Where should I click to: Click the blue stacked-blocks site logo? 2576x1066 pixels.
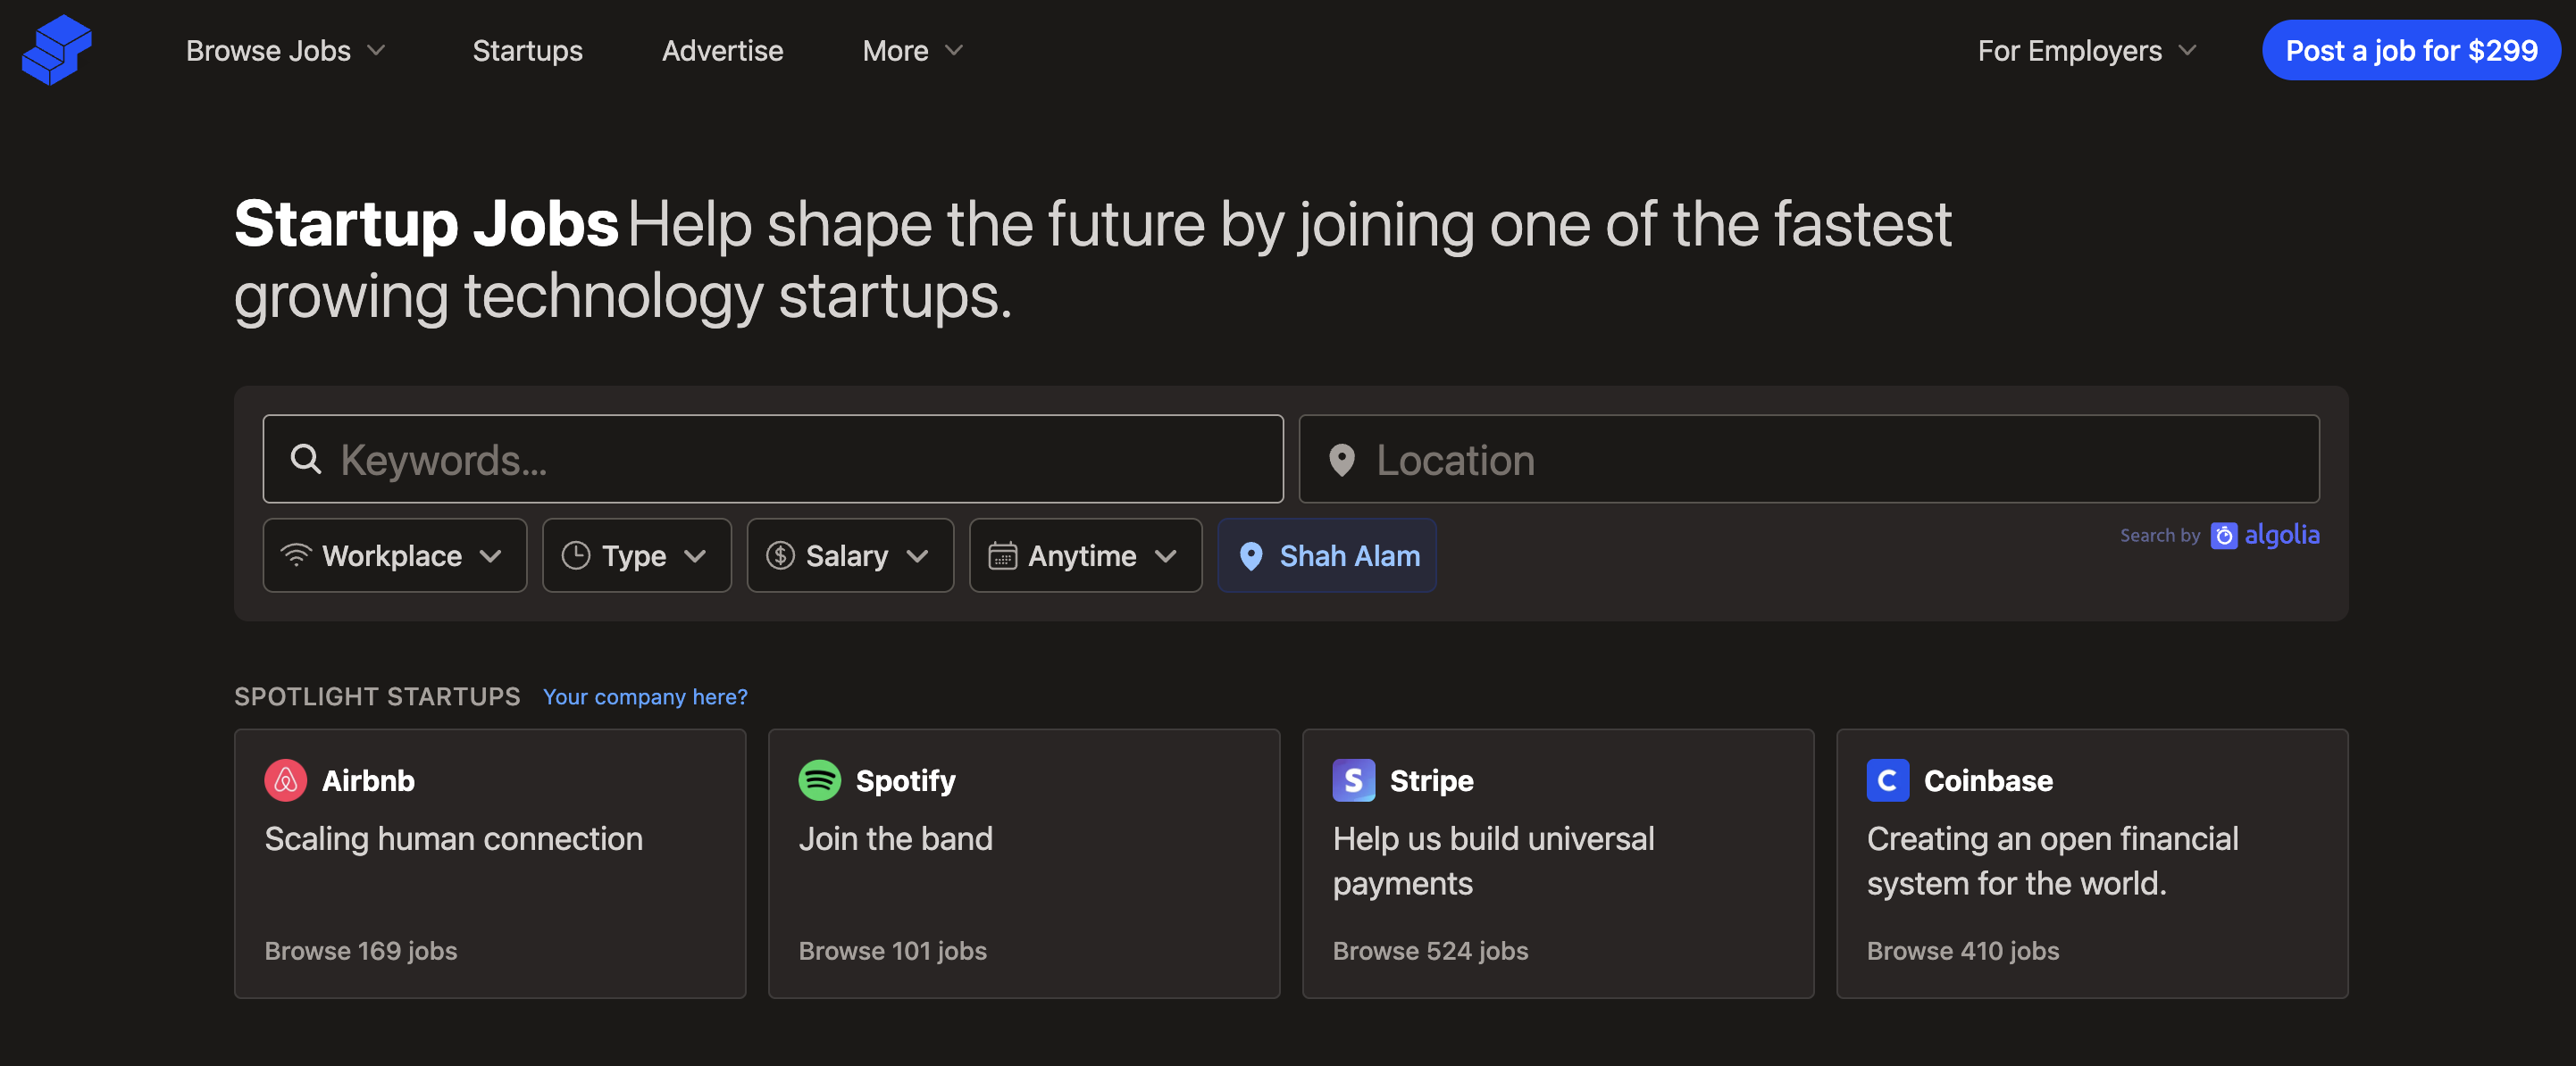pyautogui.click(x=57, y=50)
